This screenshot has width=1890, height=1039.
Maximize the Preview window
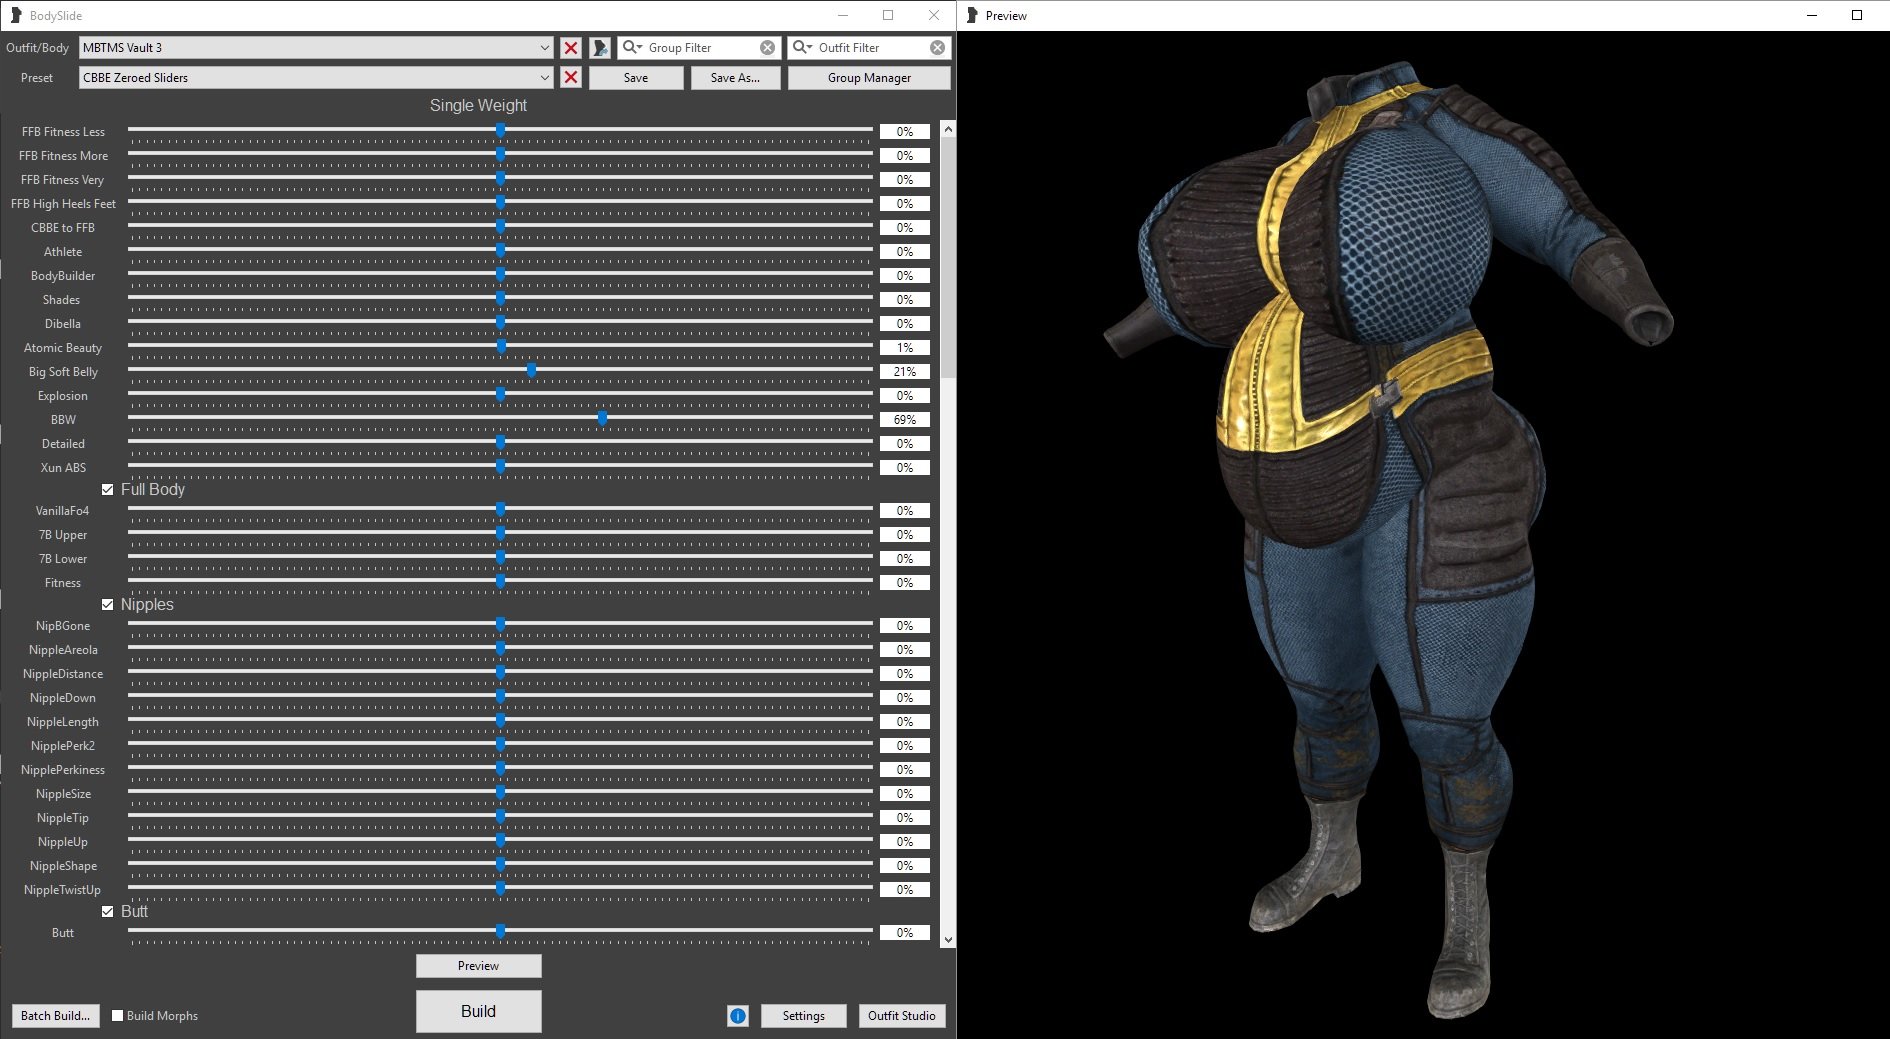1857,15
